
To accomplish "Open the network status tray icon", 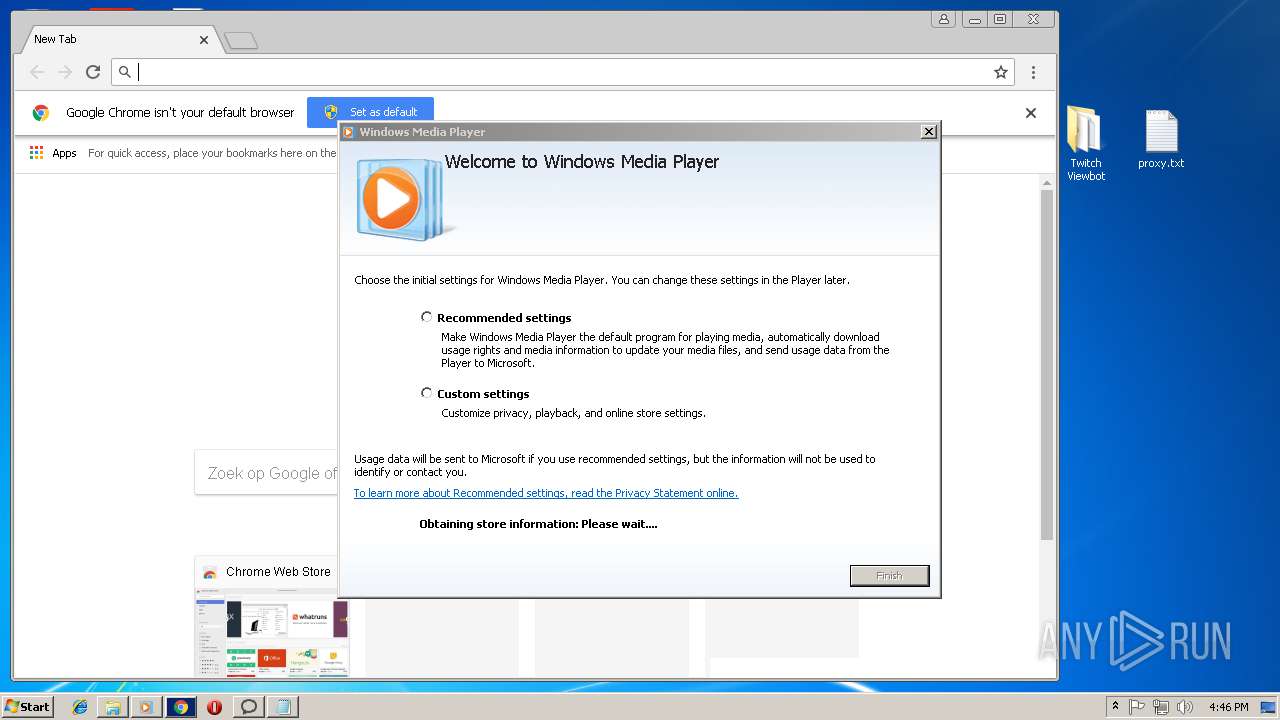I will coord(1161,707).
